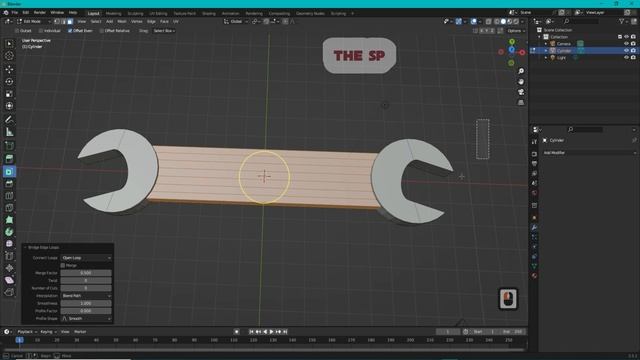Select the Smooth tool
This screenshot has height=360, width=640.
pos(9,244)
